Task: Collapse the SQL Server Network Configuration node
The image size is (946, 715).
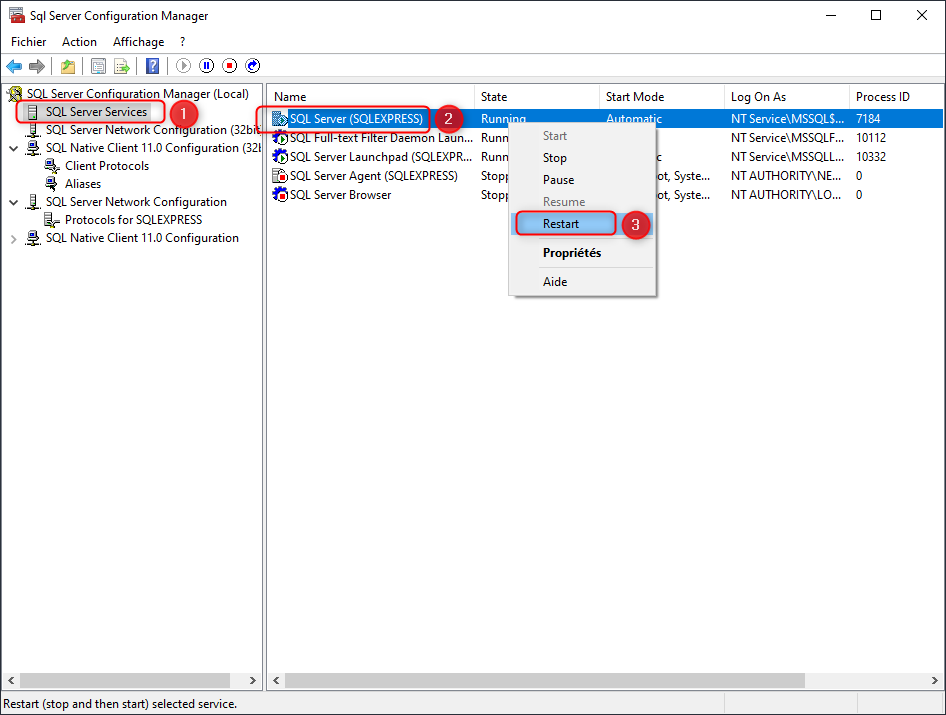Action: [x=13, y=202]
